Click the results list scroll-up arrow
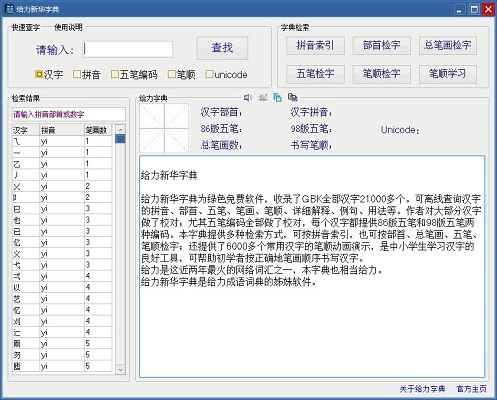Screen dimensions: 497x400 120,129
